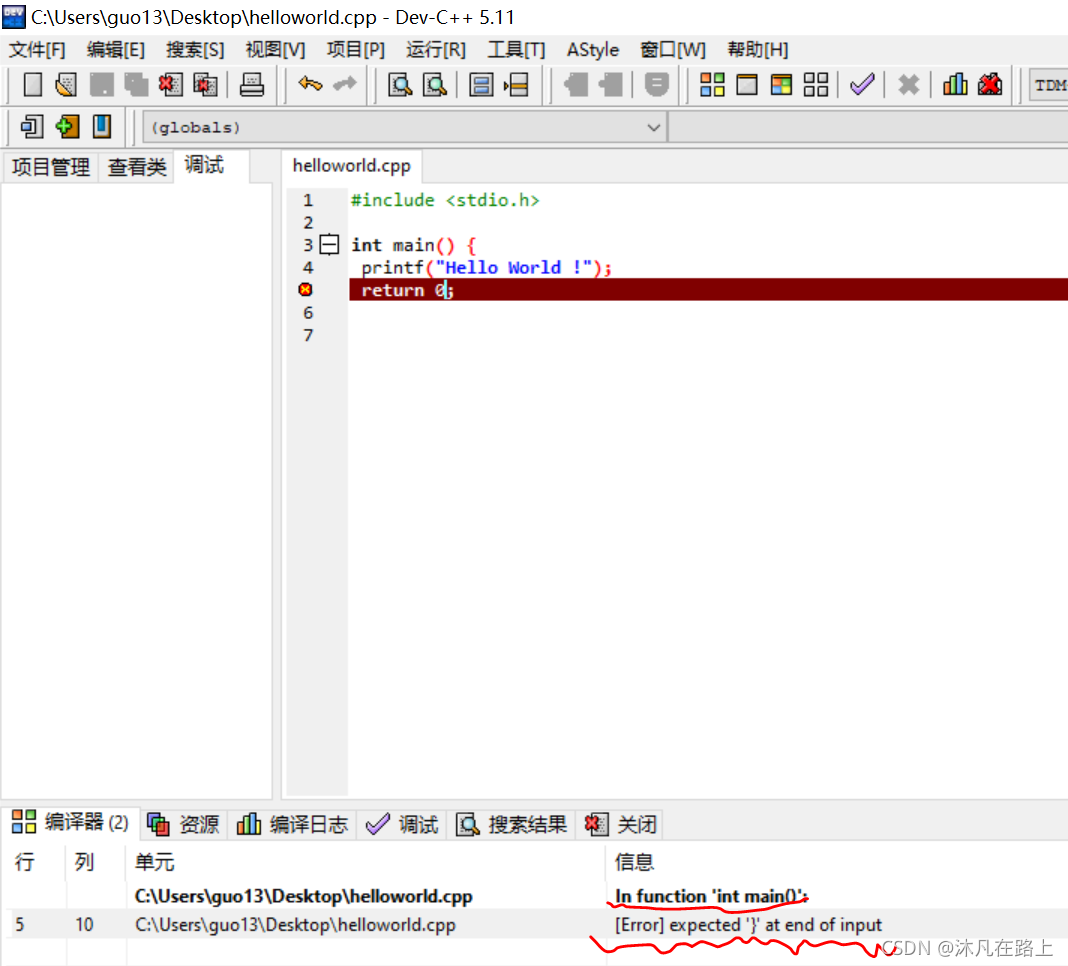This screenshot has width=1068, height=966.
Task: Click the Compile and Run icon
Action: [781, 84]
